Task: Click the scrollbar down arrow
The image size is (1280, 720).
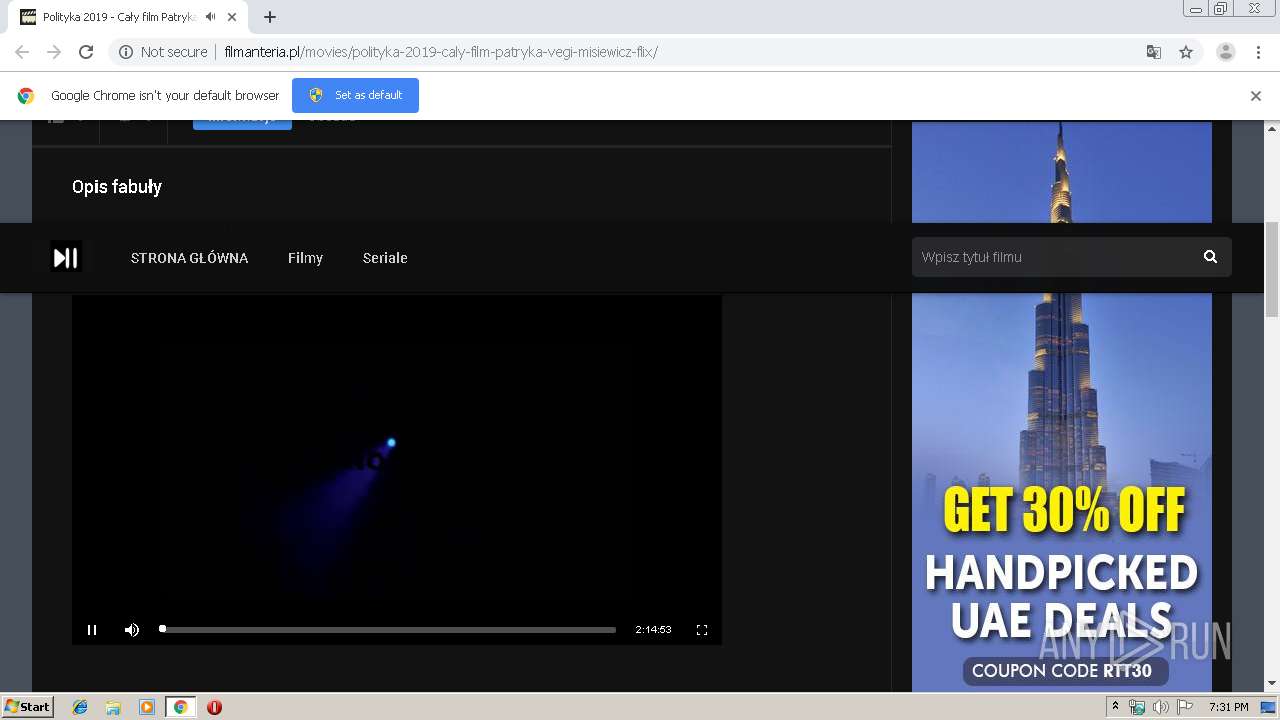Action: click(1272, 684)
